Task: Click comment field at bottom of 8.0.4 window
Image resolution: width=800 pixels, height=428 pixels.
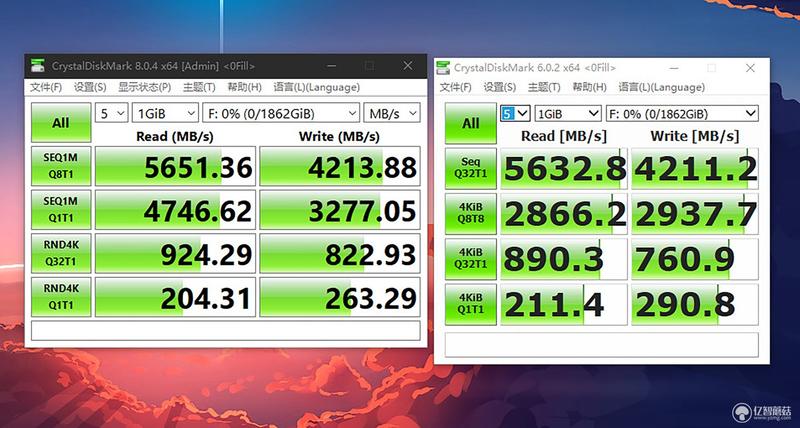Action: point(226,331)
